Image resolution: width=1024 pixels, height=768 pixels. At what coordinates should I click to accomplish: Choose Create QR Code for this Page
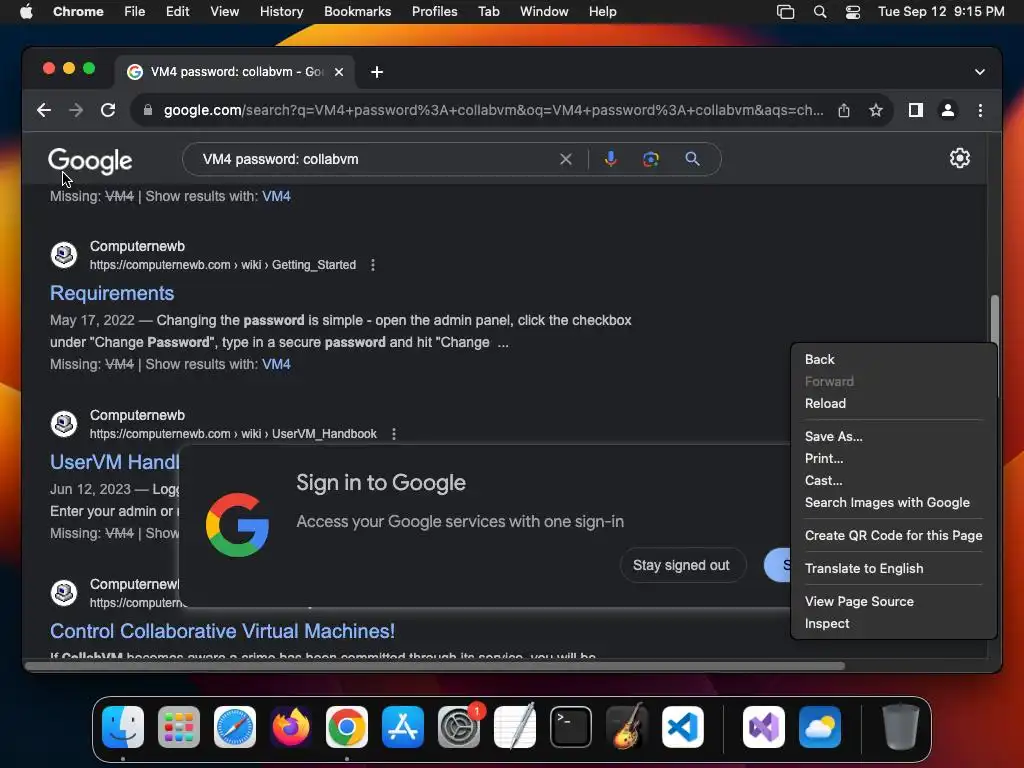893,536
